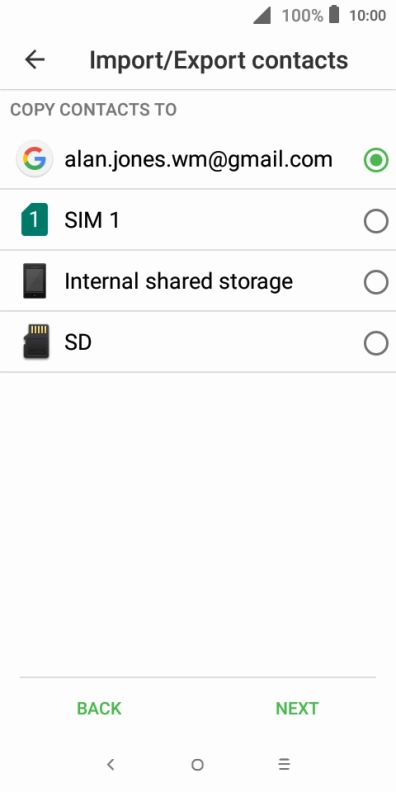
Task: Open recent apps from navigation bar
Action: 284,765
